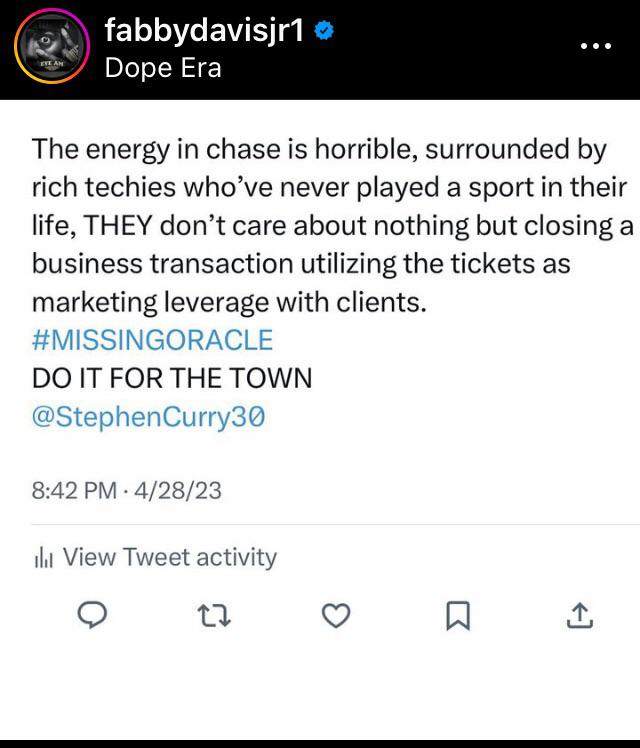Tap the reply speech bubble icon
Viewport: 640px width, 748px height.
[x=93, y=617]
